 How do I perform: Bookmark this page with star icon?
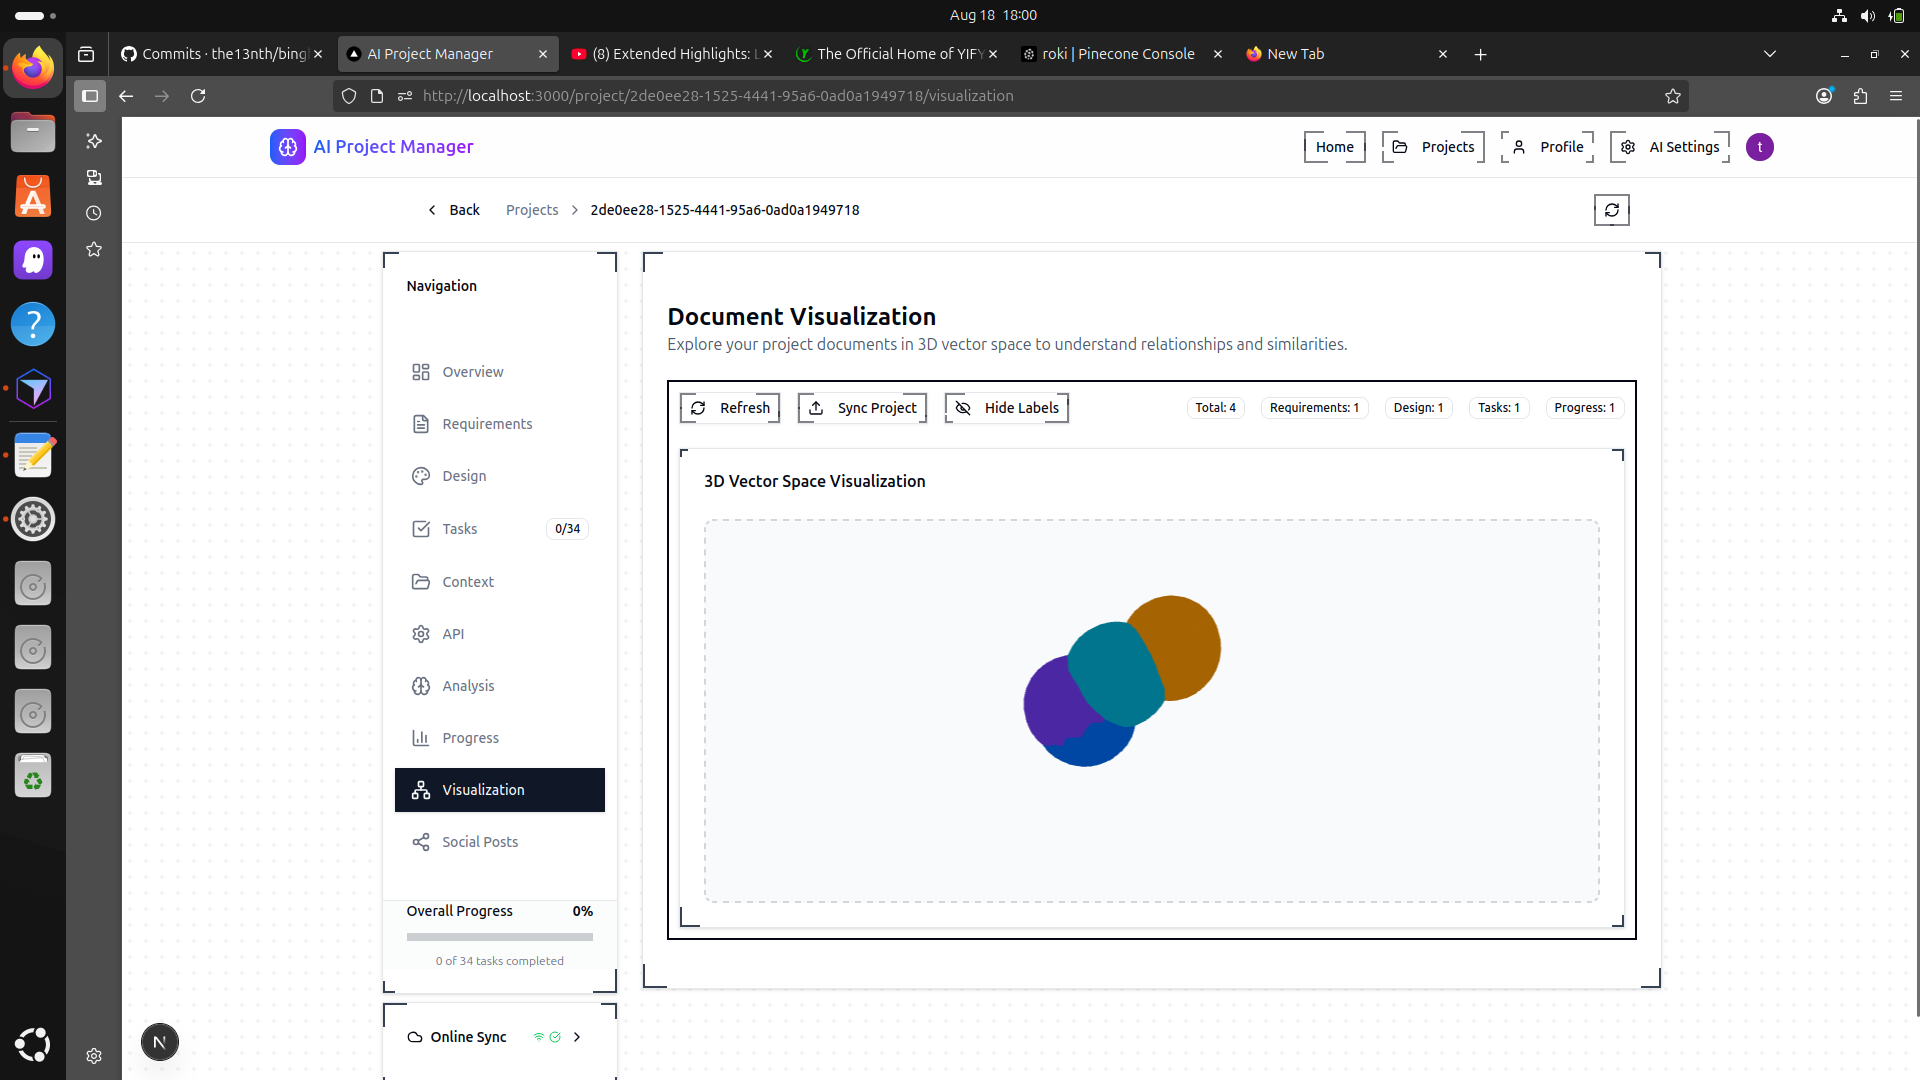[x=1673, y=96]
